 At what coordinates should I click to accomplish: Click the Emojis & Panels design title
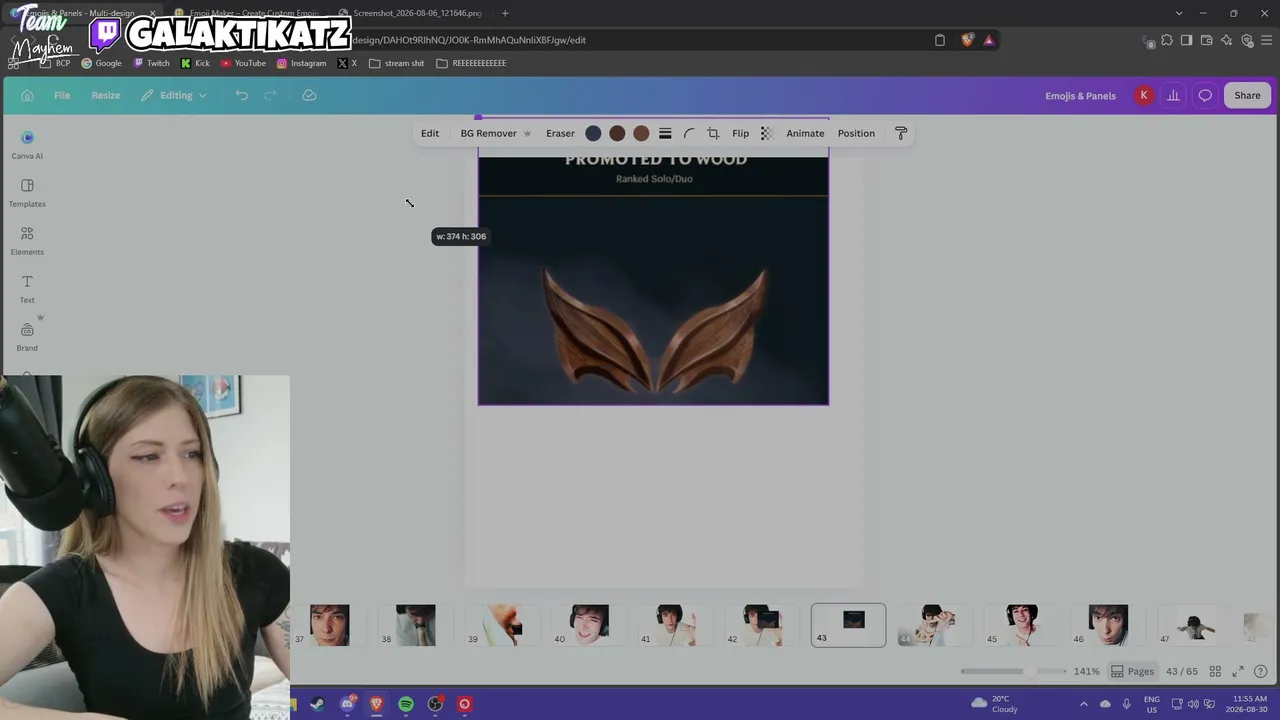click(x=1080, y=95)
